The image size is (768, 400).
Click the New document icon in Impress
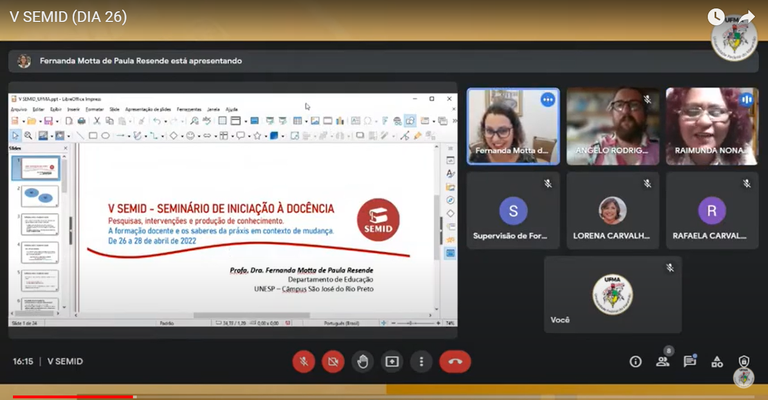(x=15, y=121)
